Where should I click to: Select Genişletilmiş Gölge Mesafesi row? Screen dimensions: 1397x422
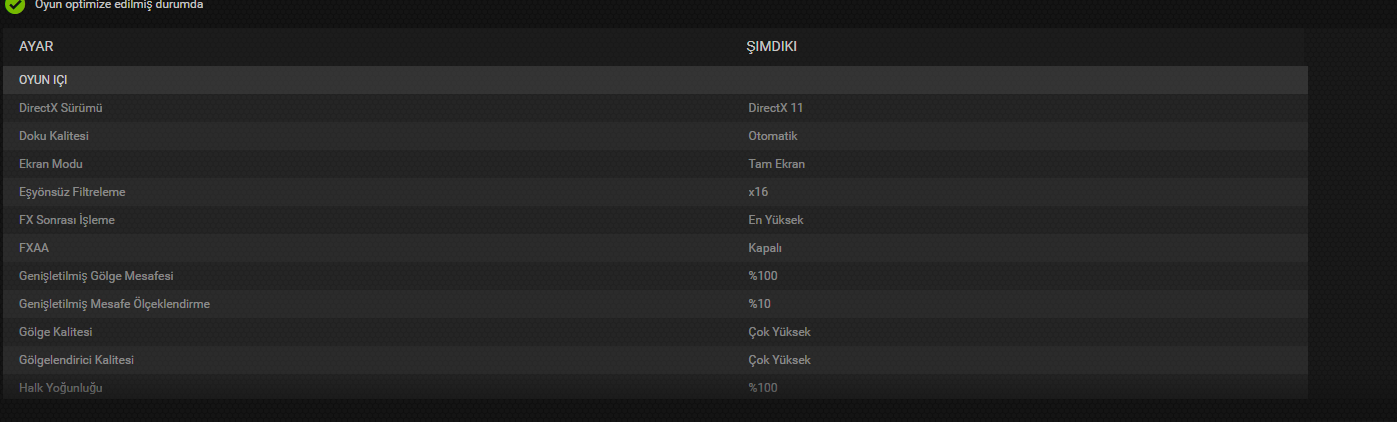[x=655, y=276]
